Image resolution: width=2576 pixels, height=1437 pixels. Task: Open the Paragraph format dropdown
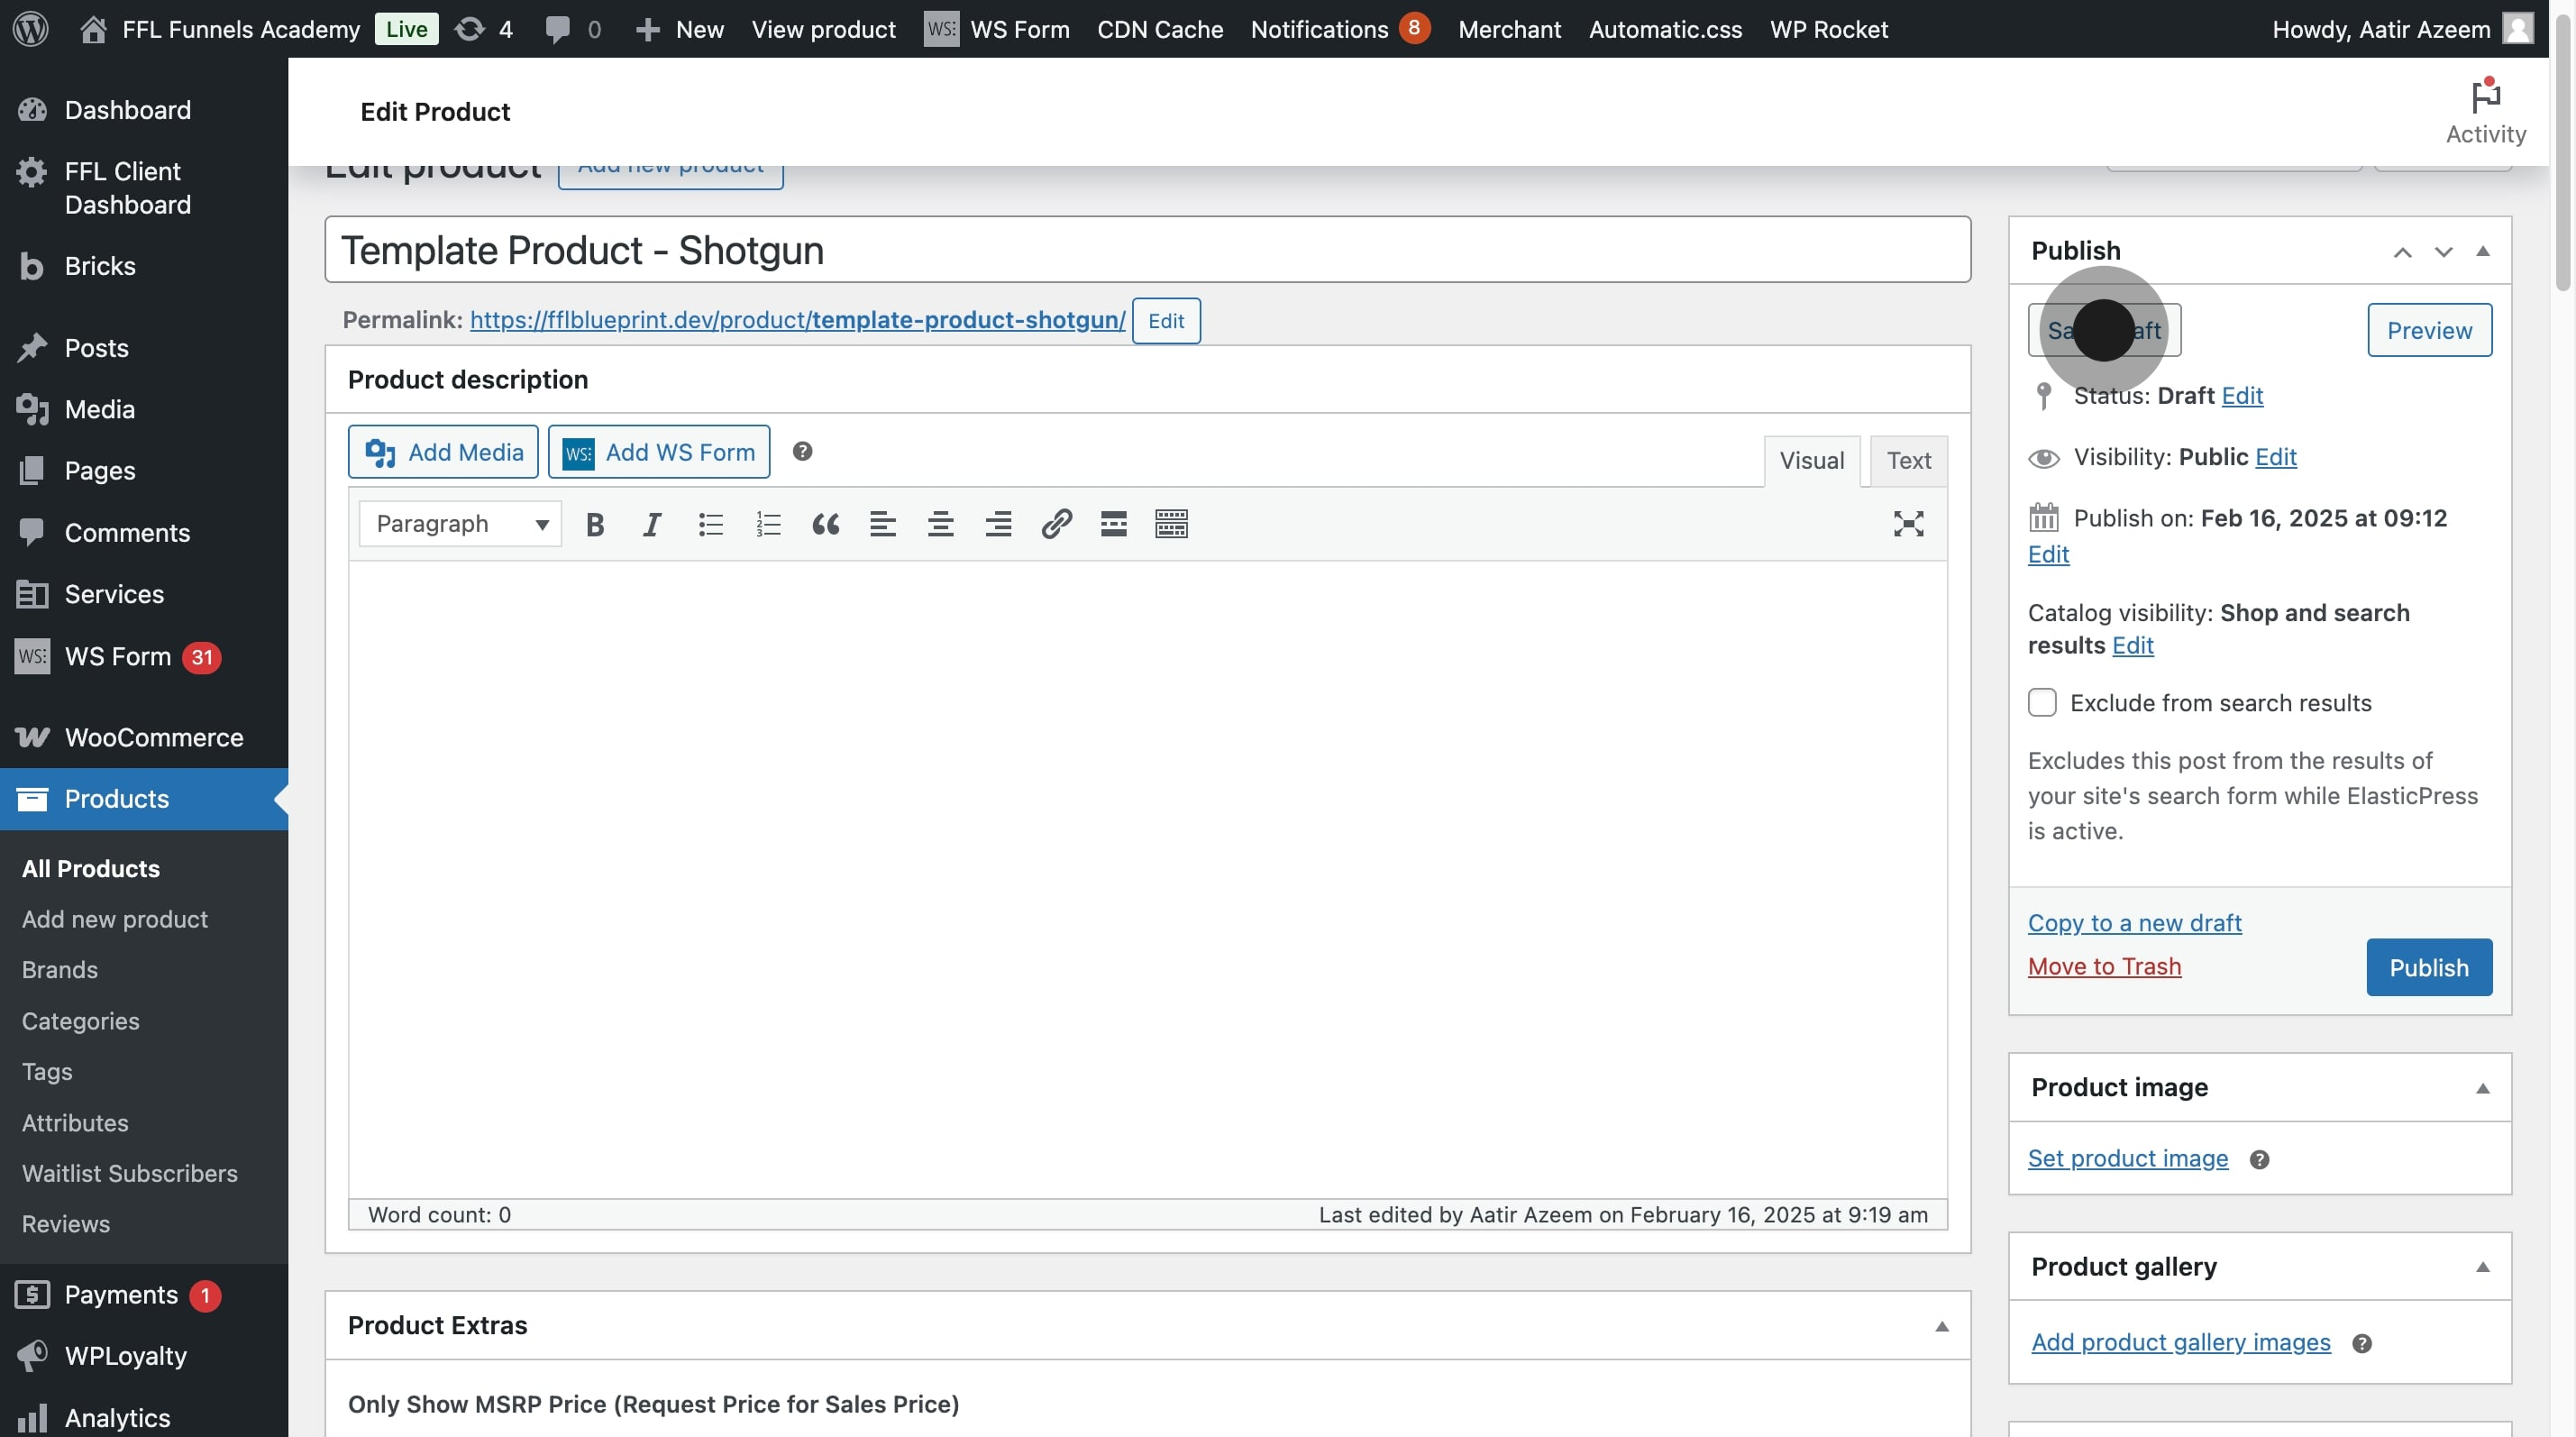click(x=460, y=524)
